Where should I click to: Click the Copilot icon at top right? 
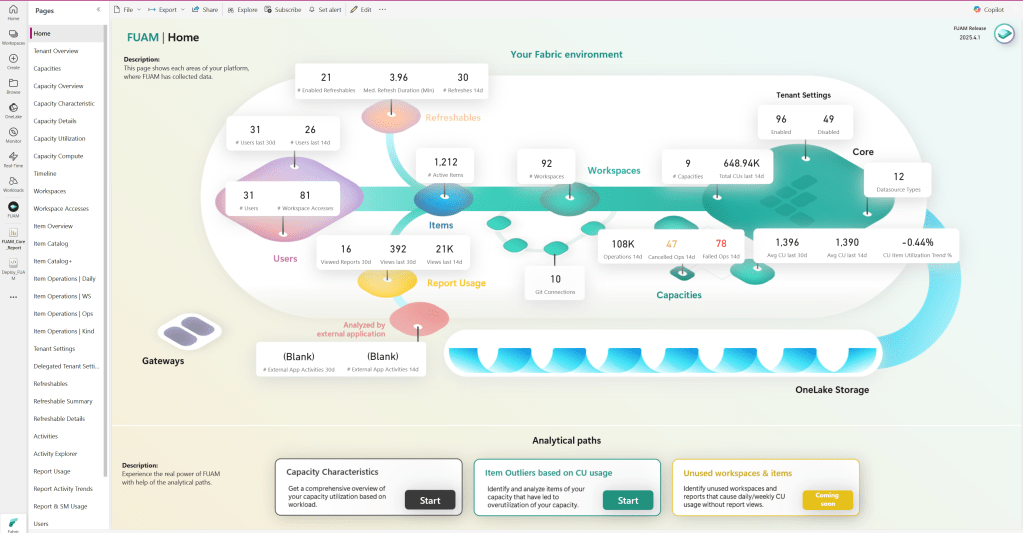[x=977, y=9]
